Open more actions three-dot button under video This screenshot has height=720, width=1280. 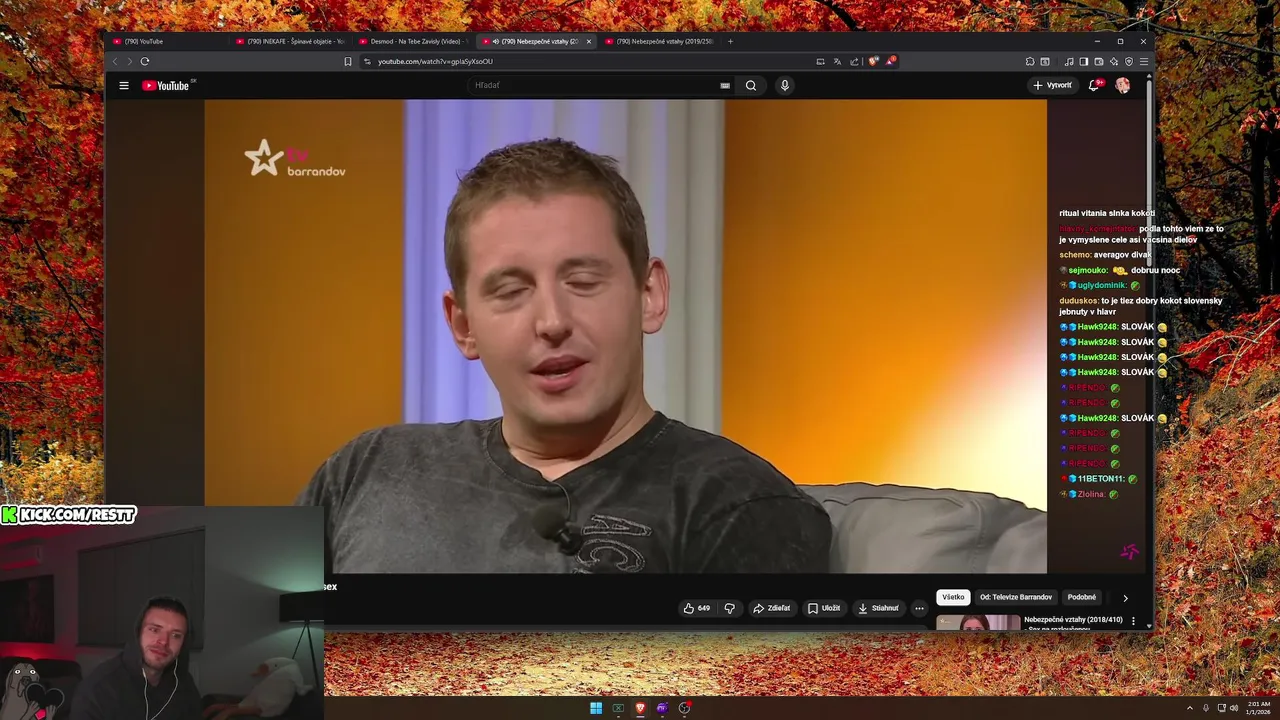(919, 608)
